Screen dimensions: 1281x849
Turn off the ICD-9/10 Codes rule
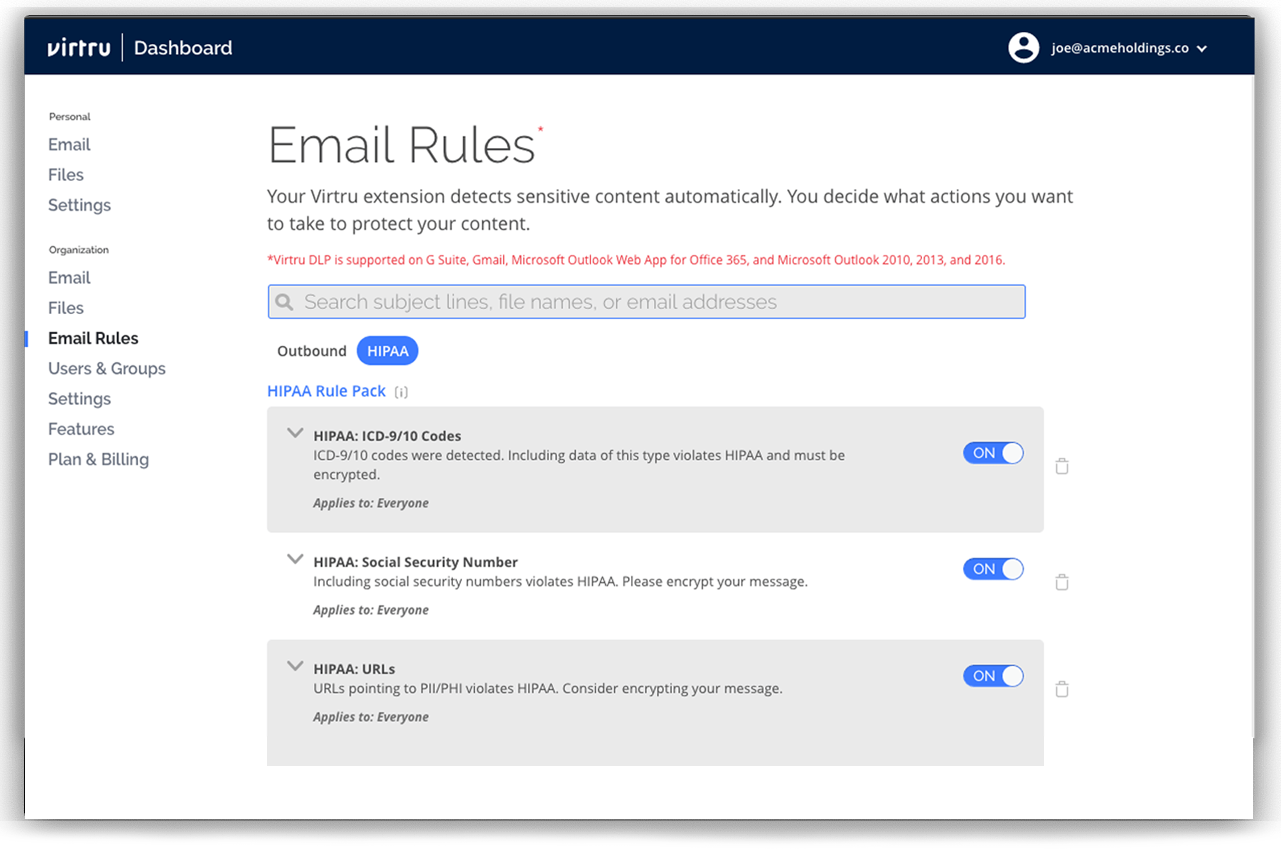click(993, 453)
